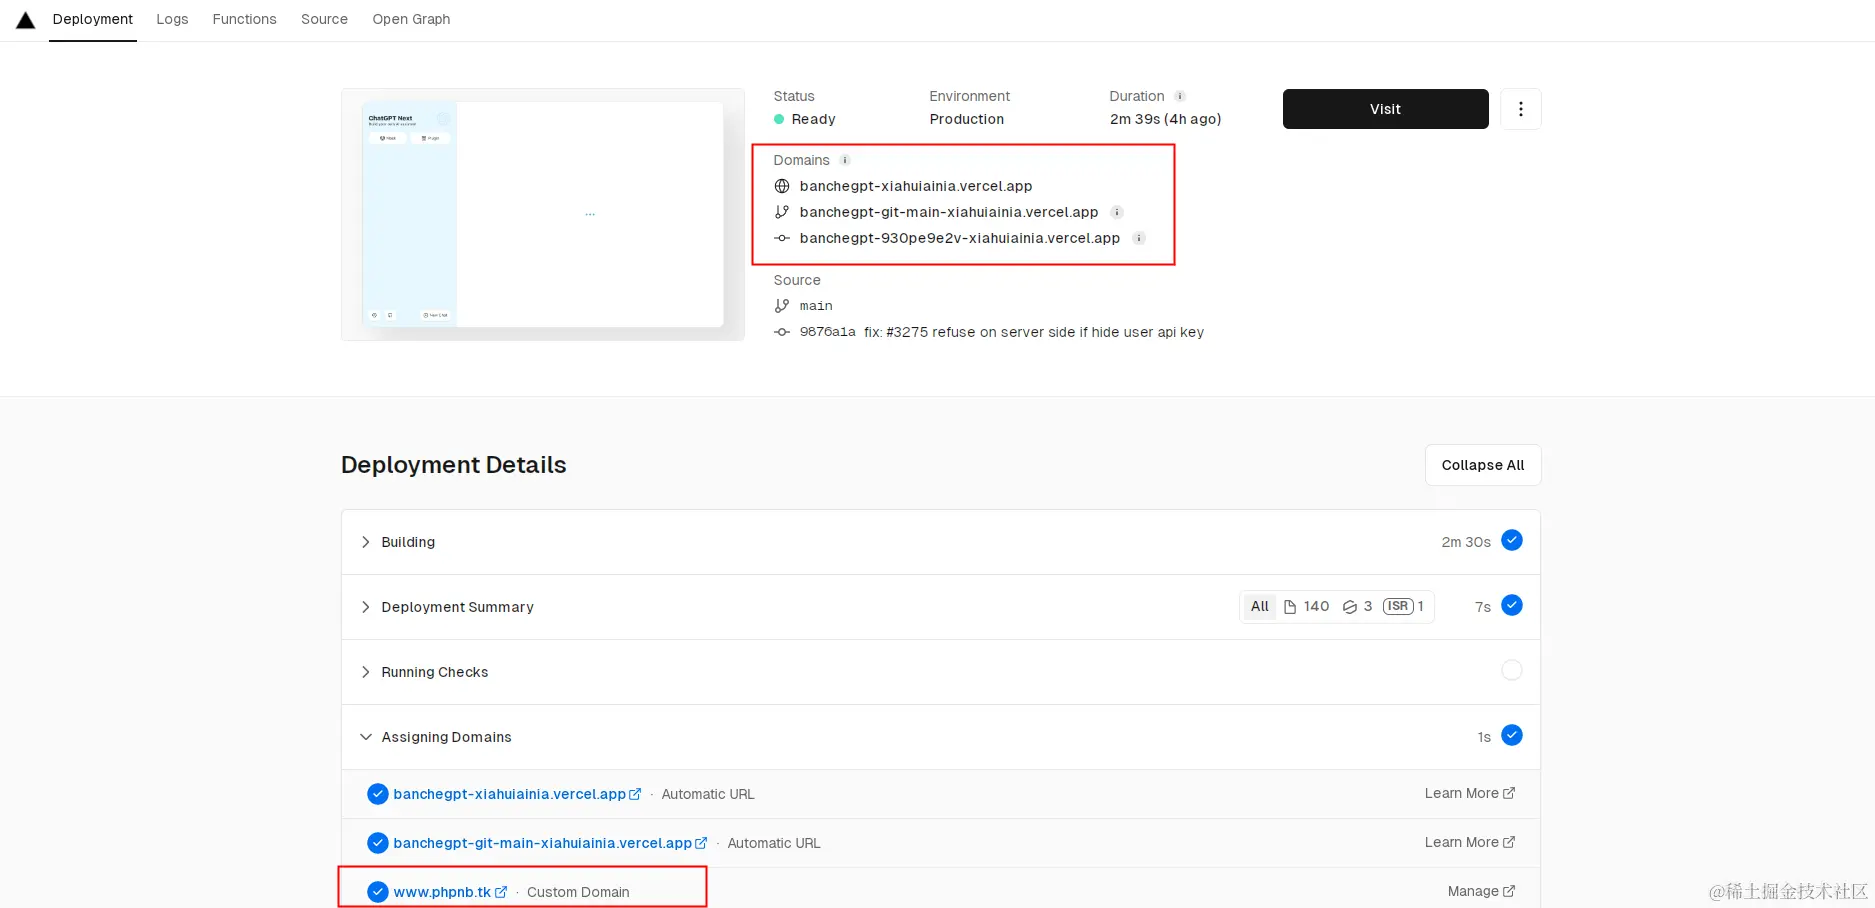Click the branch icon next to main
Image resolution: width=1875 pixels, height=908 pixels.
(x=782, y=306)
